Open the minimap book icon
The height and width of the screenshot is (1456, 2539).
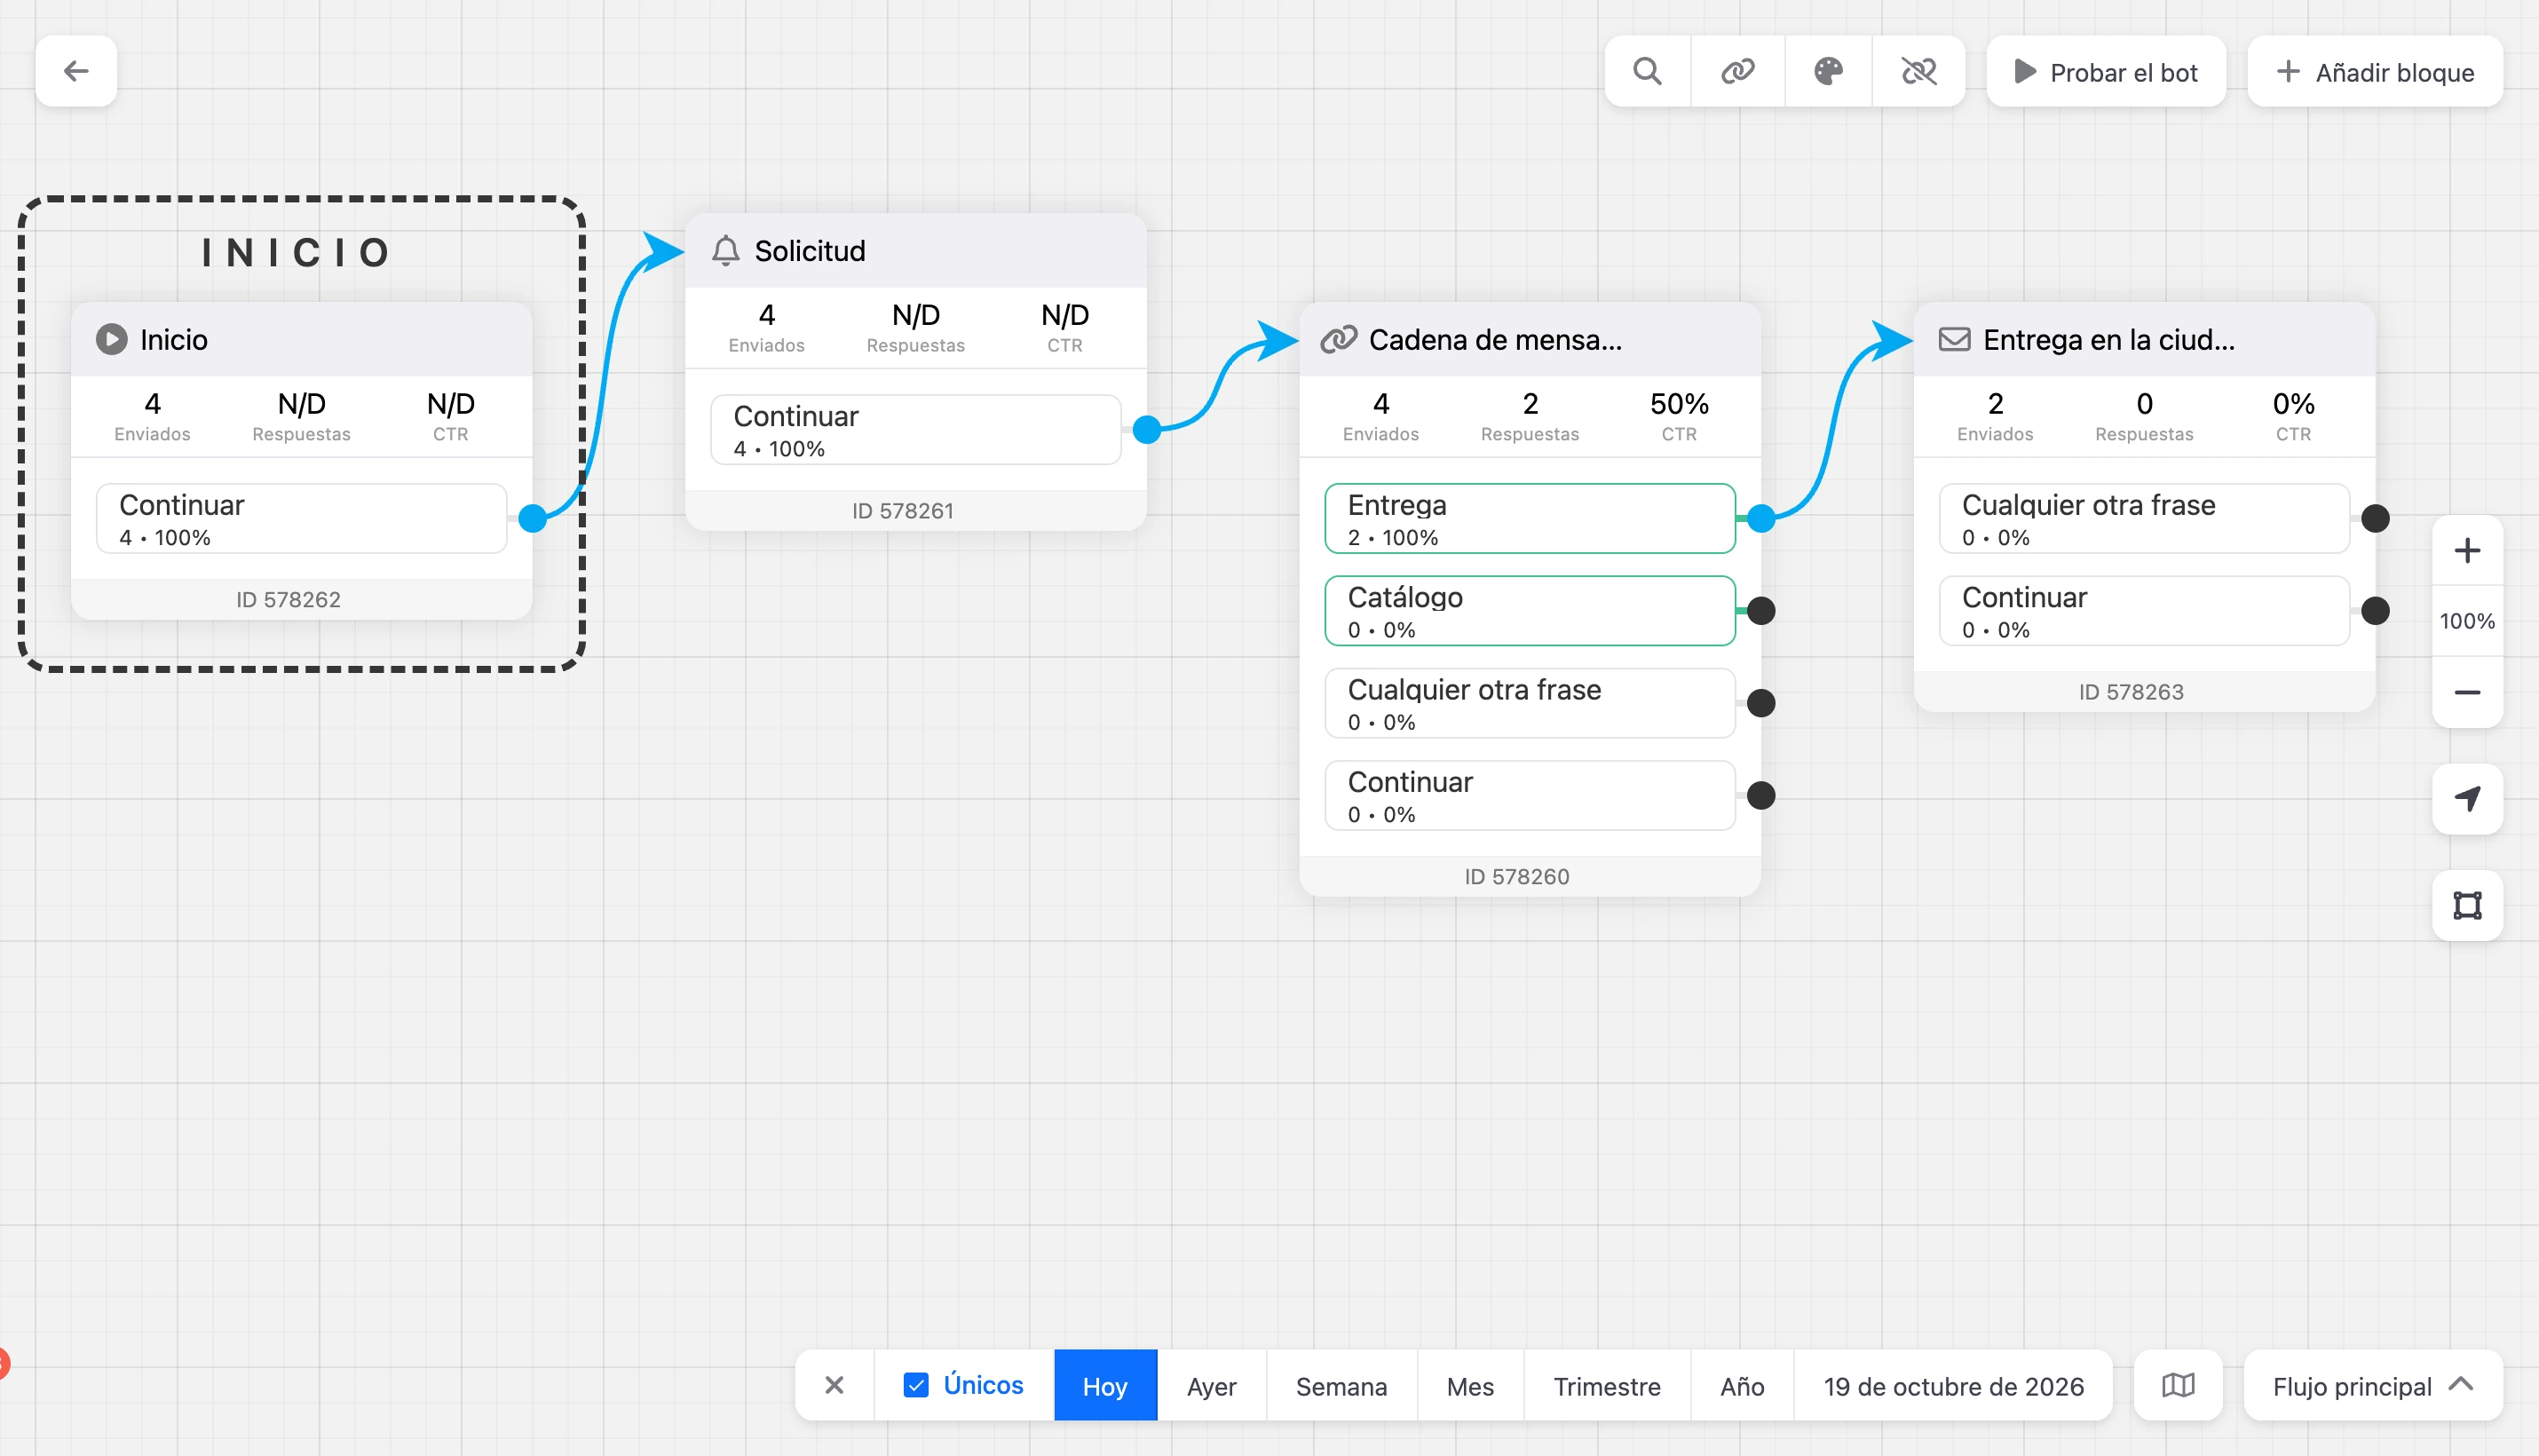(x=2178, y=1385)
